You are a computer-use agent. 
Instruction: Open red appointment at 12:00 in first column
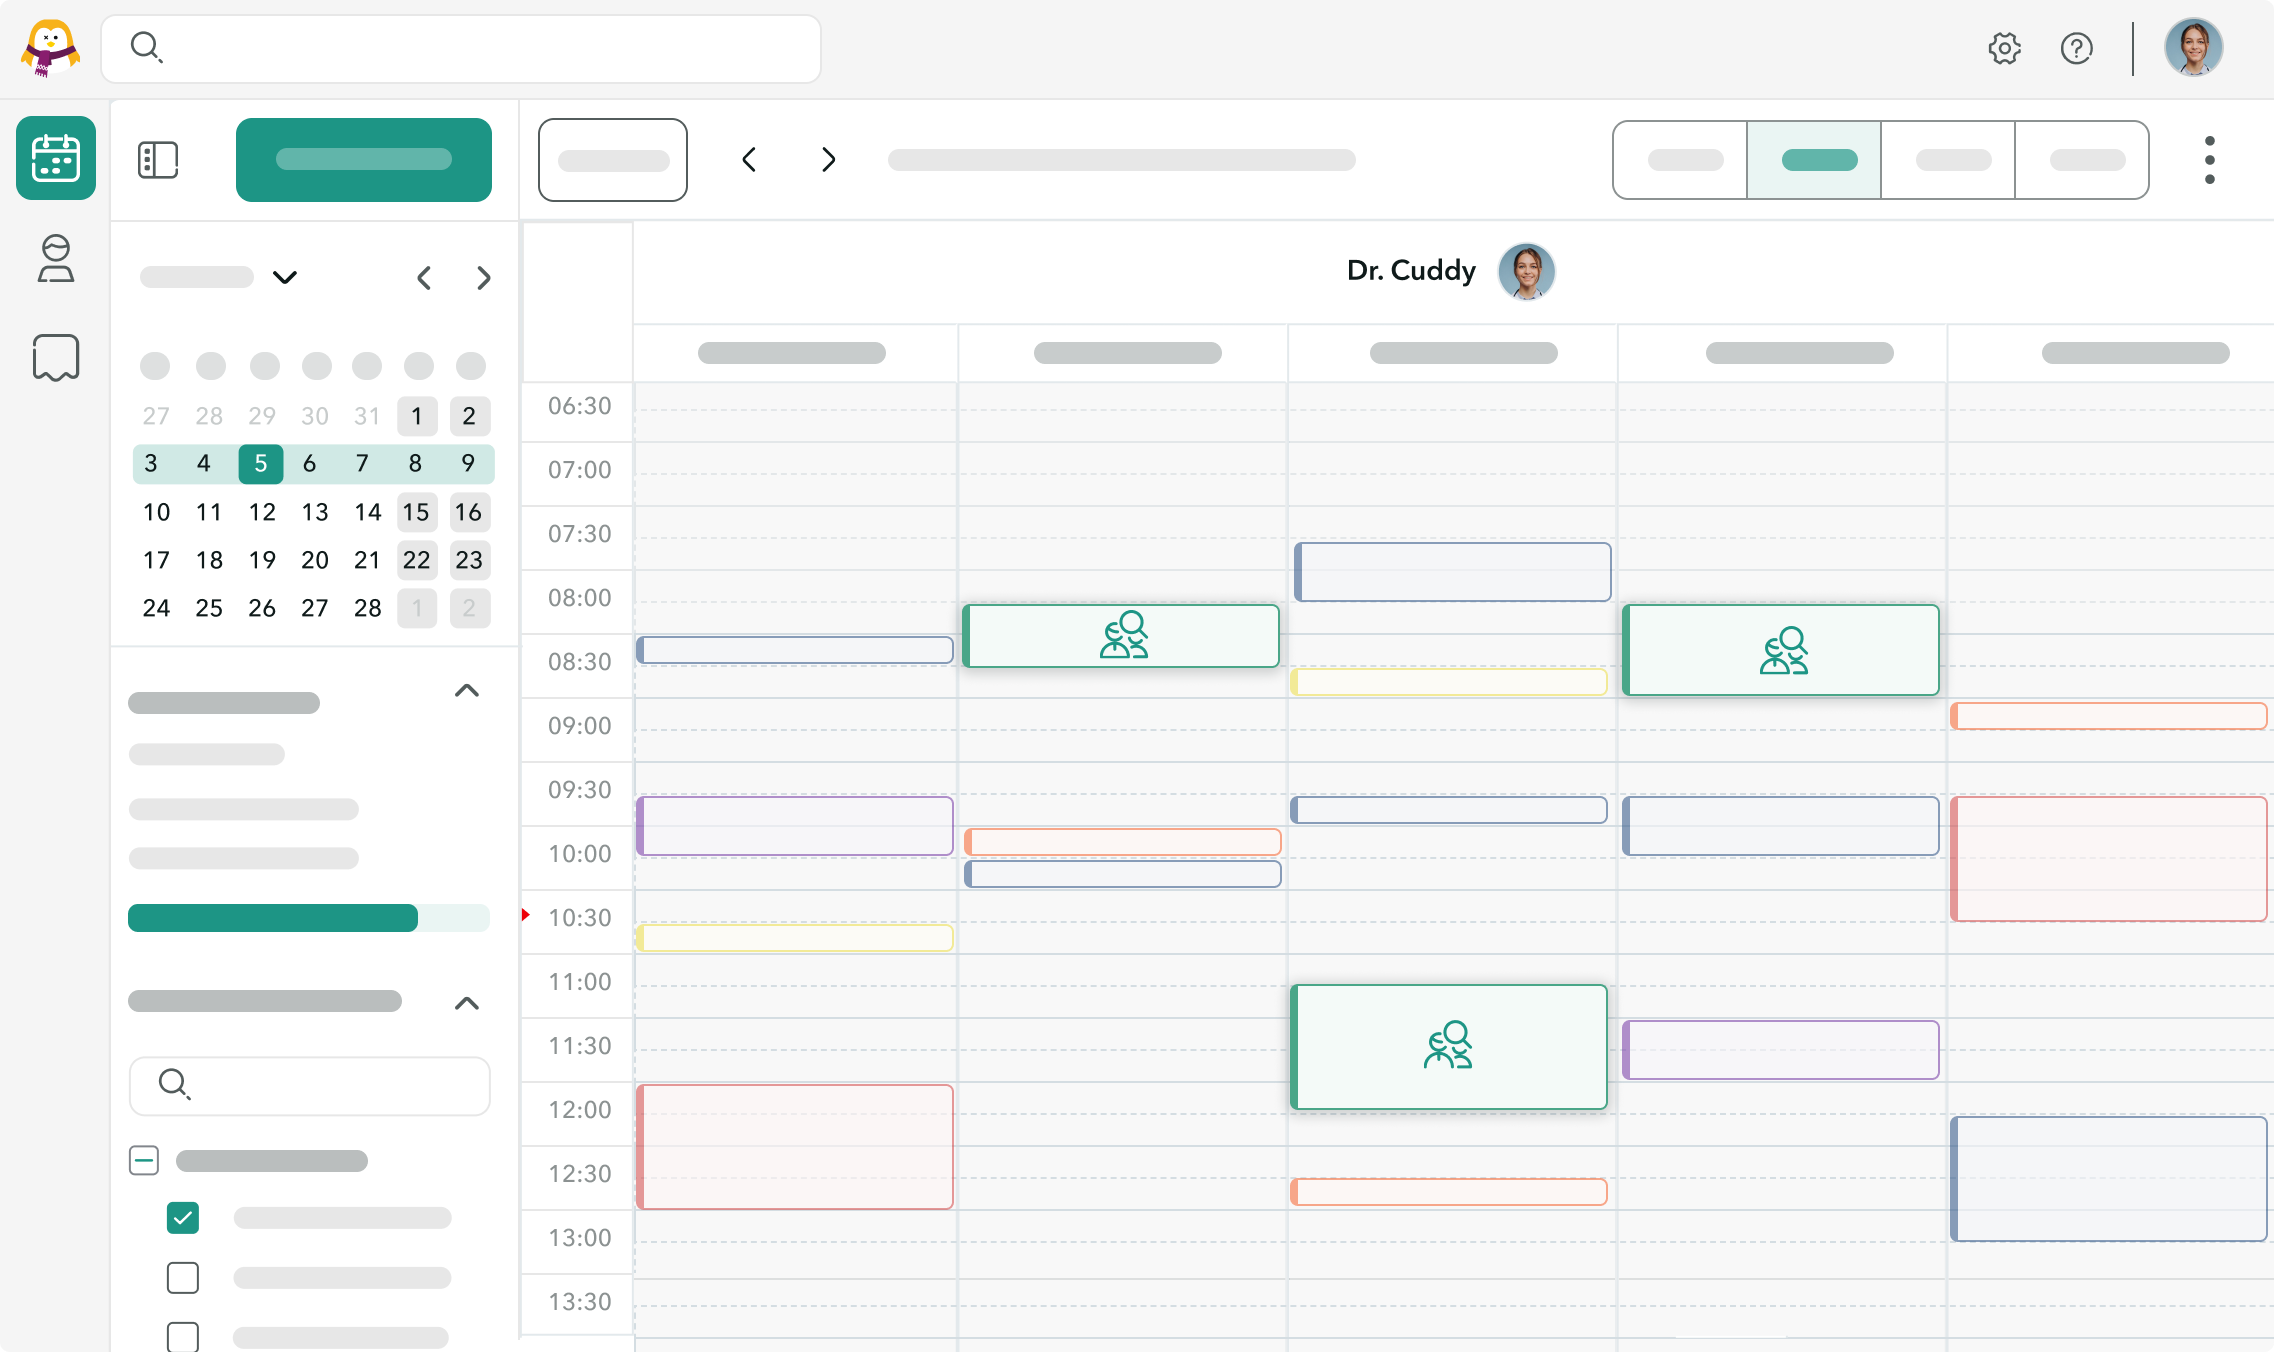(795, 1147)
